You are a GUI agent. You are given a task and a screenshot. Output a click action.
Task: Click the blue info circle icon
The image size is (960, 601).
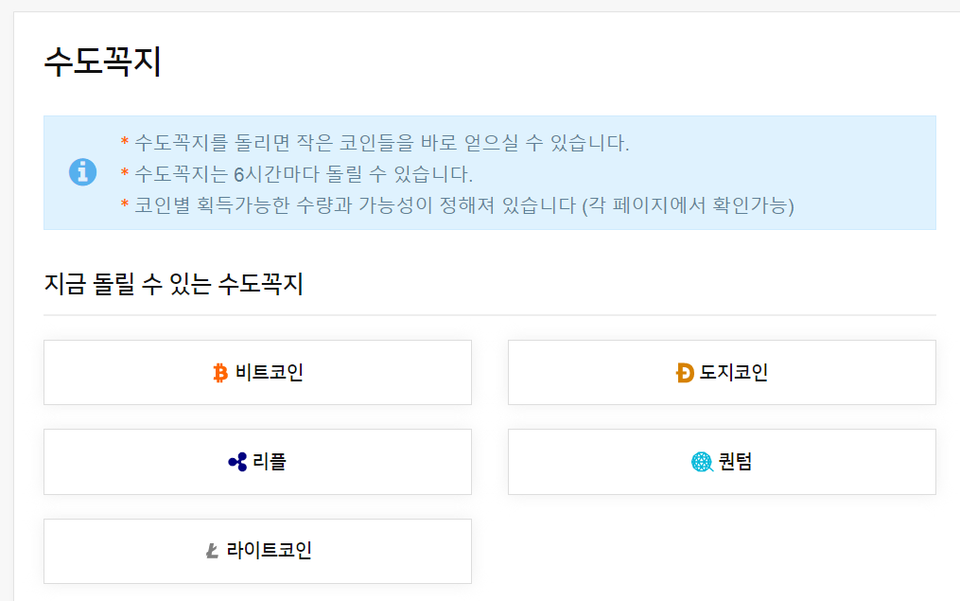[82, 172]
